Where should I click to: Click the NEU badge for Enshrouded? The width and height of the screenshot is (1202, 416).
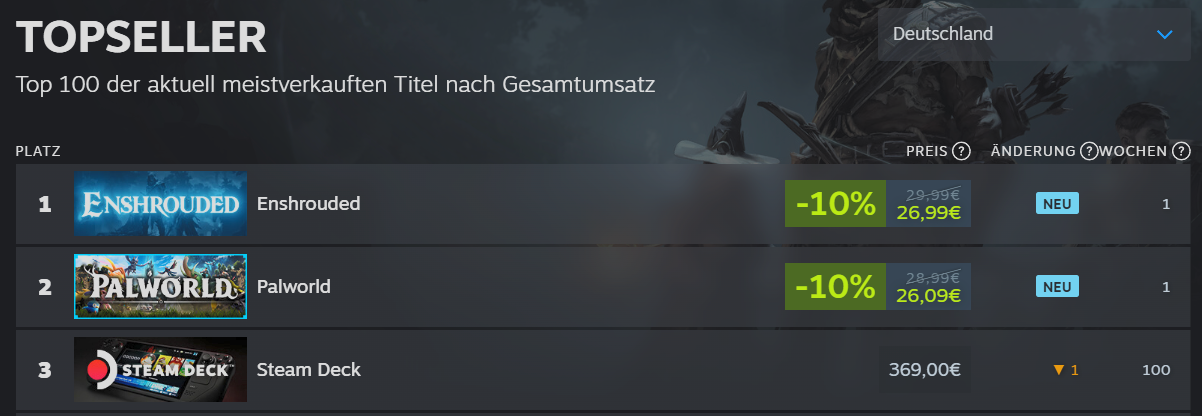pyautogui.click(x=1057, y=204)
